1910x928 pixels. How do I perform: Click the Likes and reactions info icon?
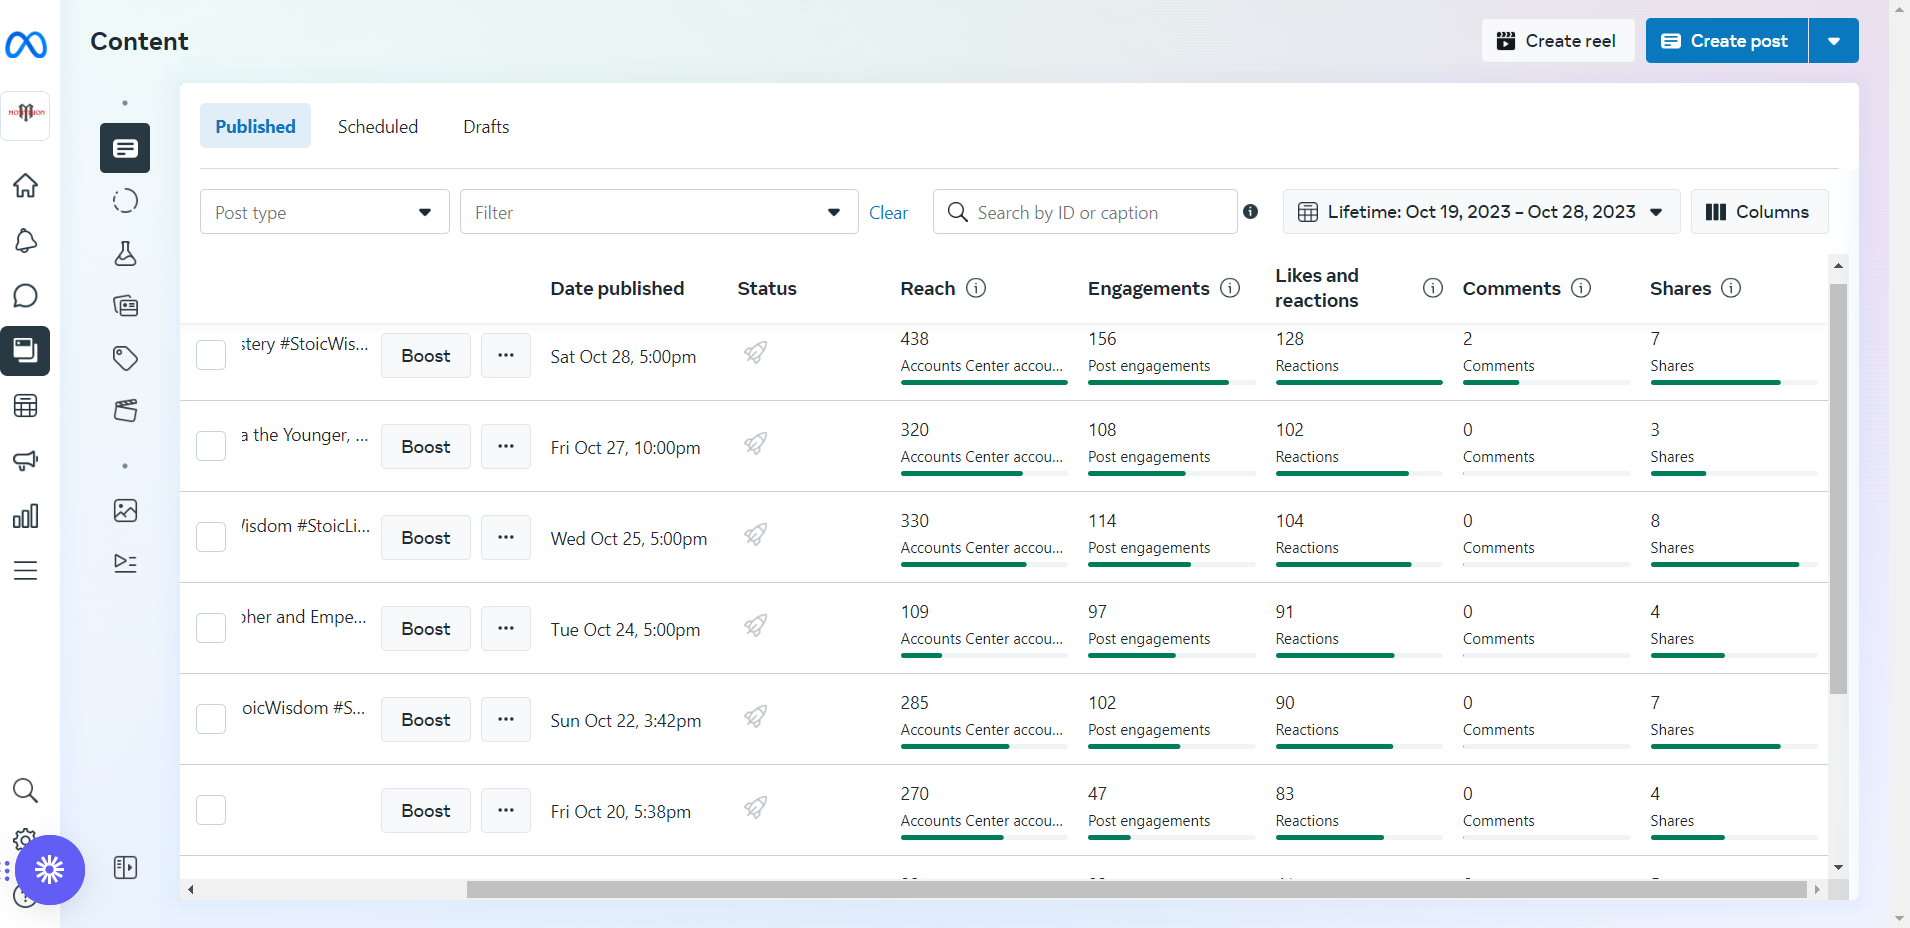[x=1433, y=288]
